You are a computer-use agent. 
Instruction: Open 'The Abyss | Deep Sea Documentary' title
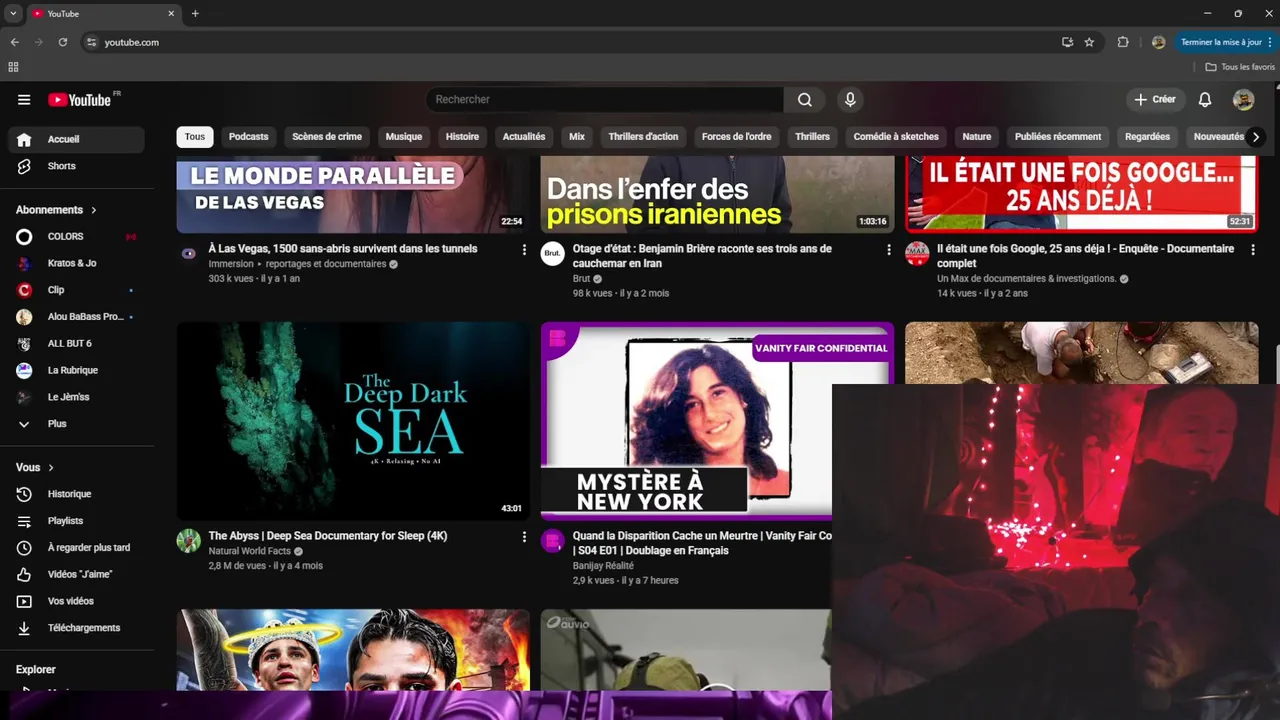[x=328, y=536]
